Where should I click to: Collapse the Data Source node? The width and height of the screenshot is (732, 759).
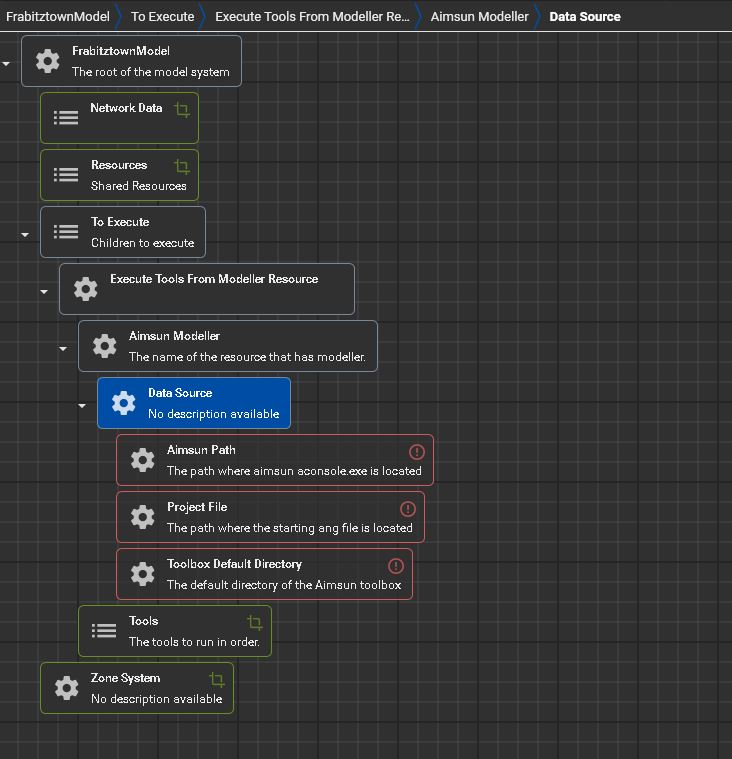tap(82, 406)
